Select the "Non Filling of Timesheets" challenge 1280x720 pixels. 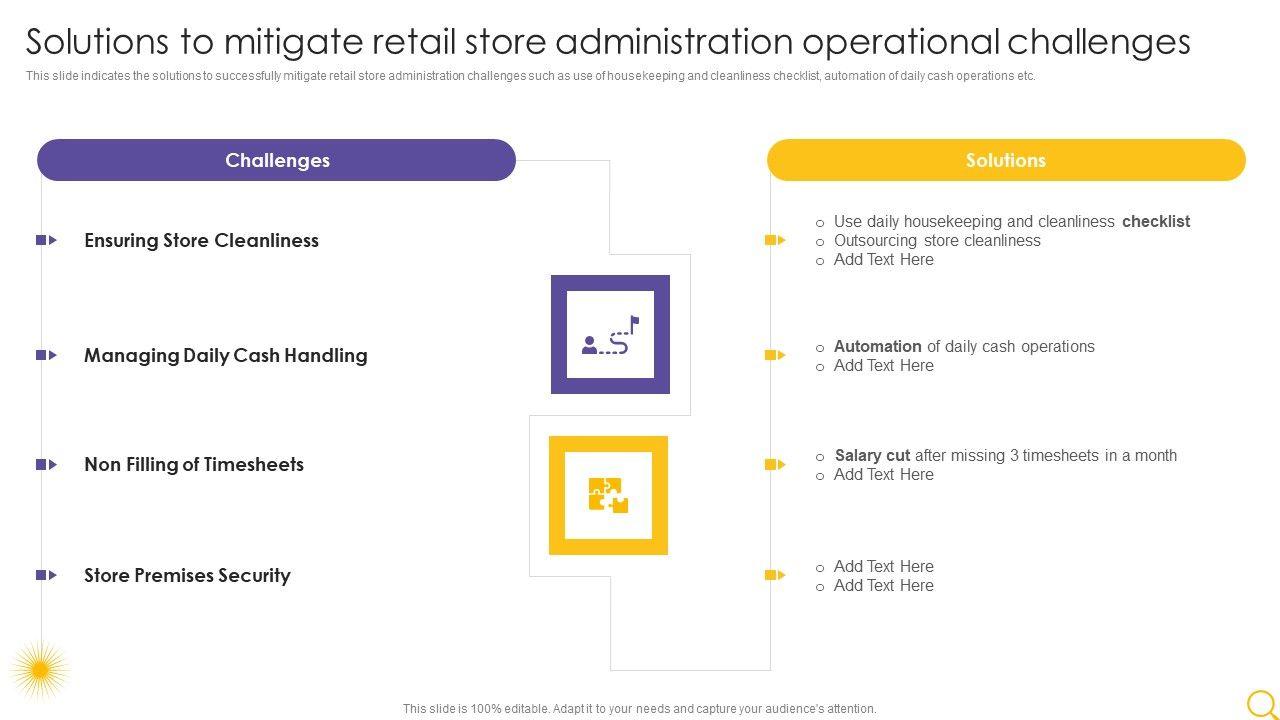point(194,464)
